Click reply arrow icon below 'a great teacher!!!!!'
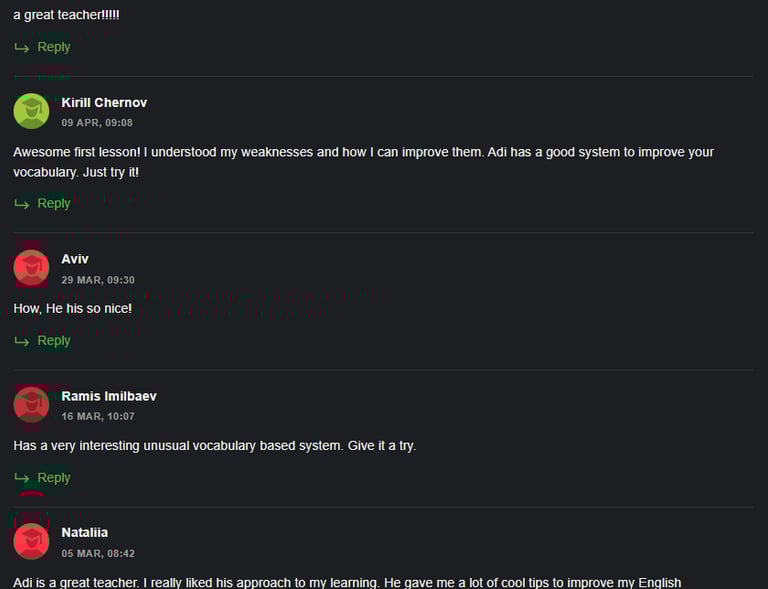The image size is (768, 589). click(x=22, y=47)
